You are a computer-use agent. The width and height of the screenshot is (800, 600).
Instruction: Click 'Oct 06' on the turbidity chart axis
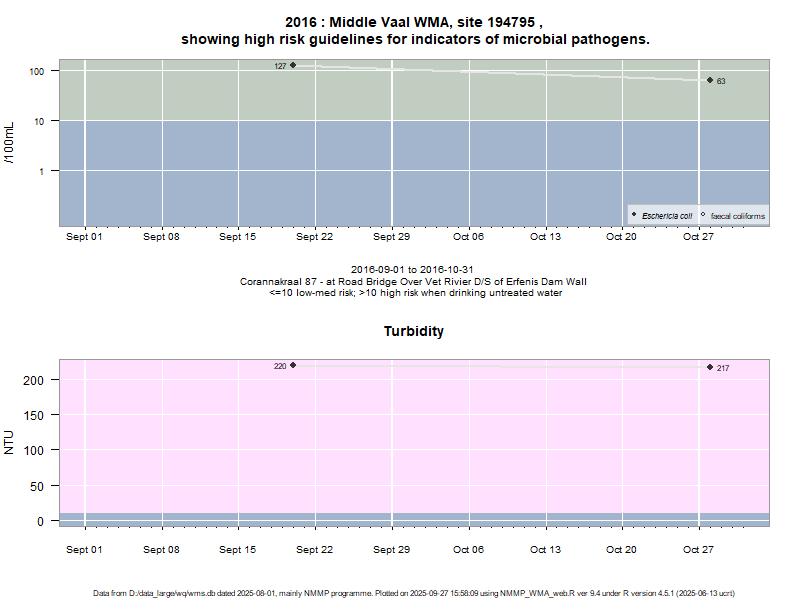tap(468, 549)
